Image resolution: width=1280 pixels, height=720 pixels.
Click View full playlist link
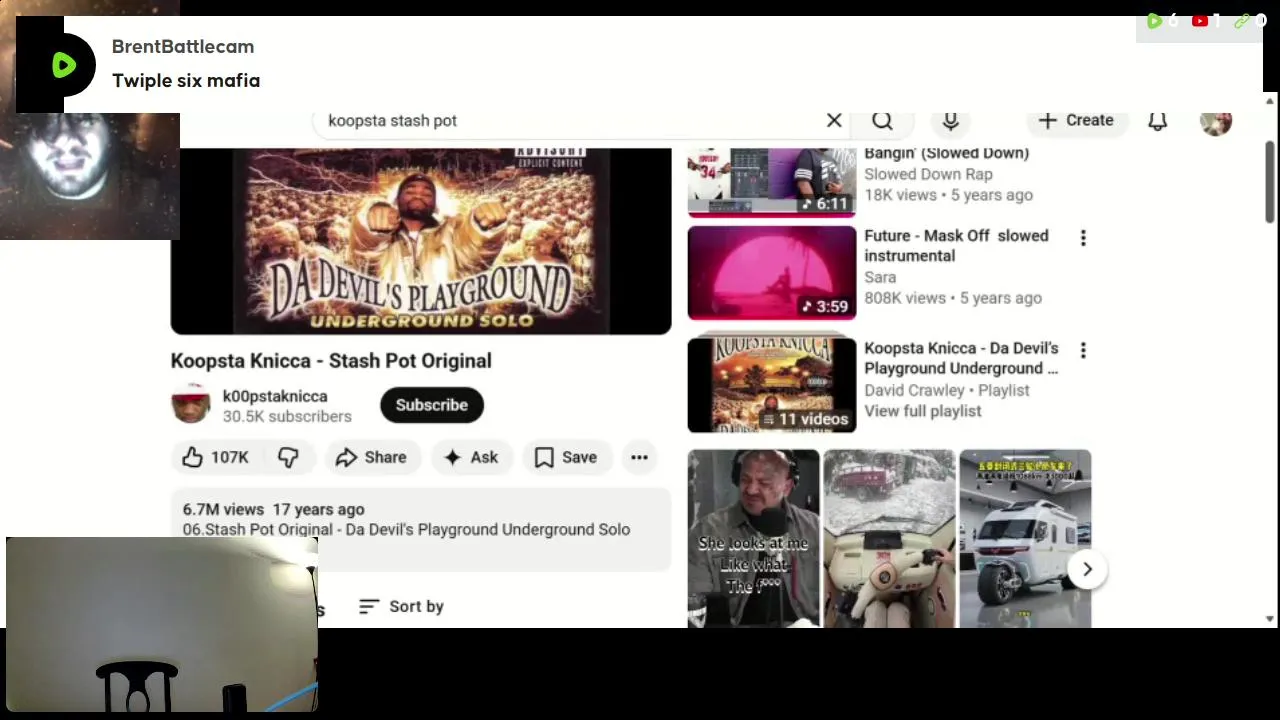pyautogui.click(x=922, y=411)
